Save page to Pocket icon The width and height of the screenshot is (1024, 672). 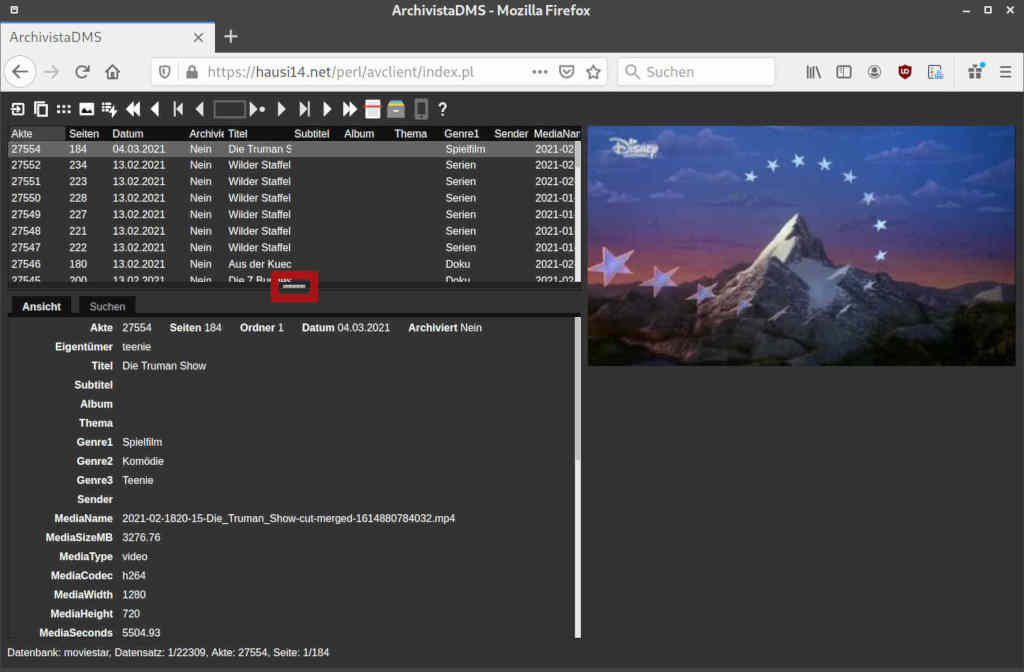[567, 72]
